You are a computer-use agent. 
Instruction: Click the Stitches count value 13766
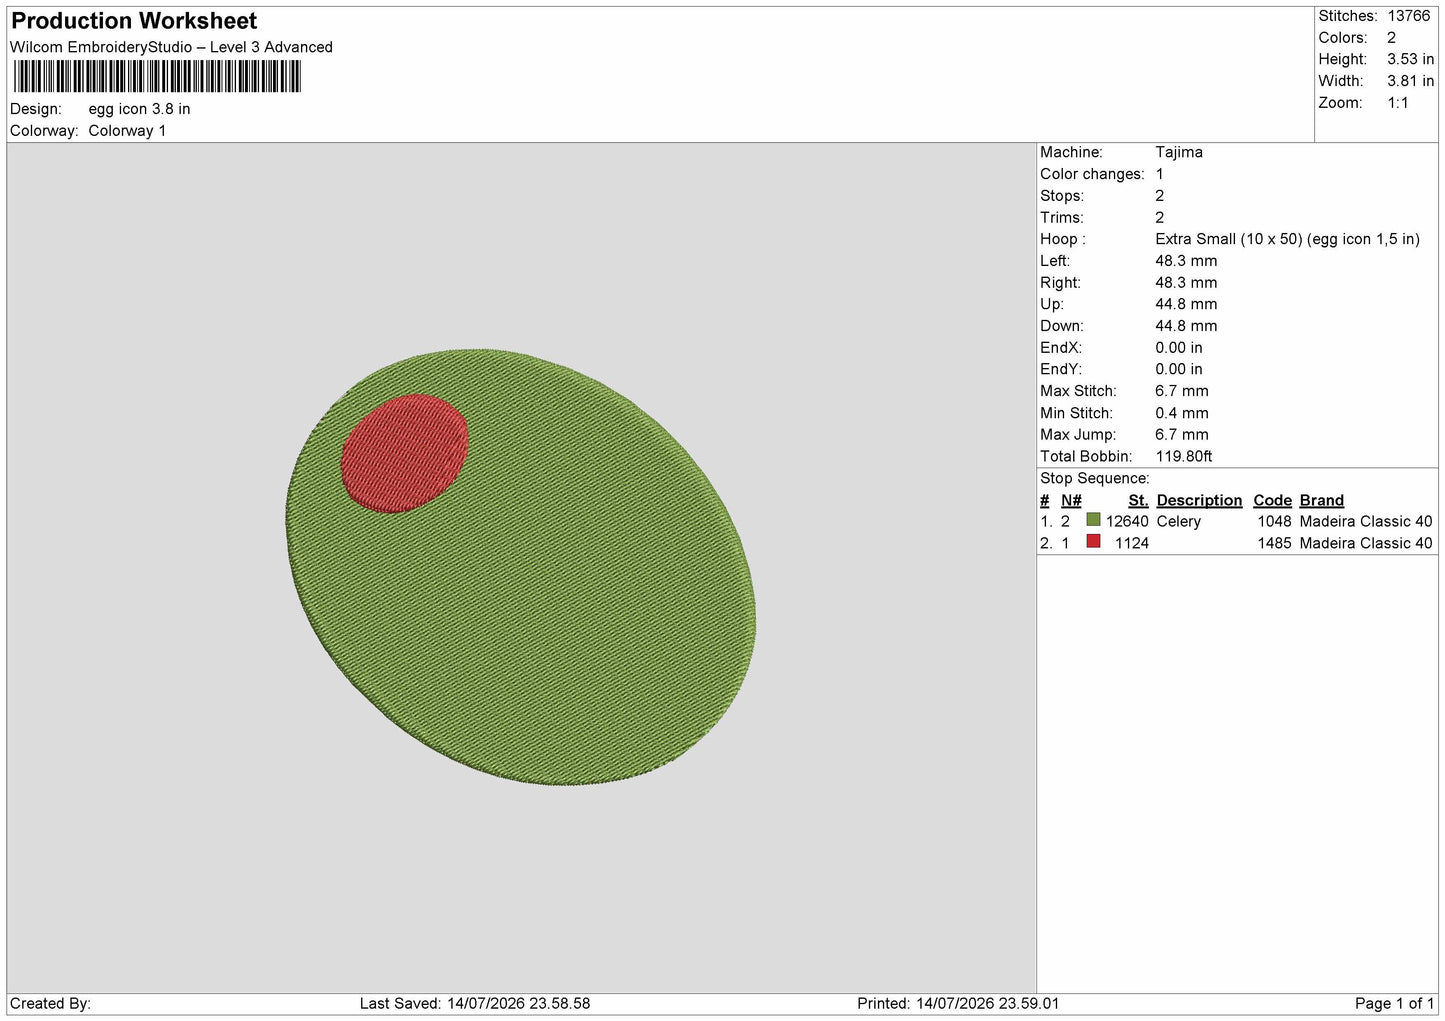point(1408,16)
